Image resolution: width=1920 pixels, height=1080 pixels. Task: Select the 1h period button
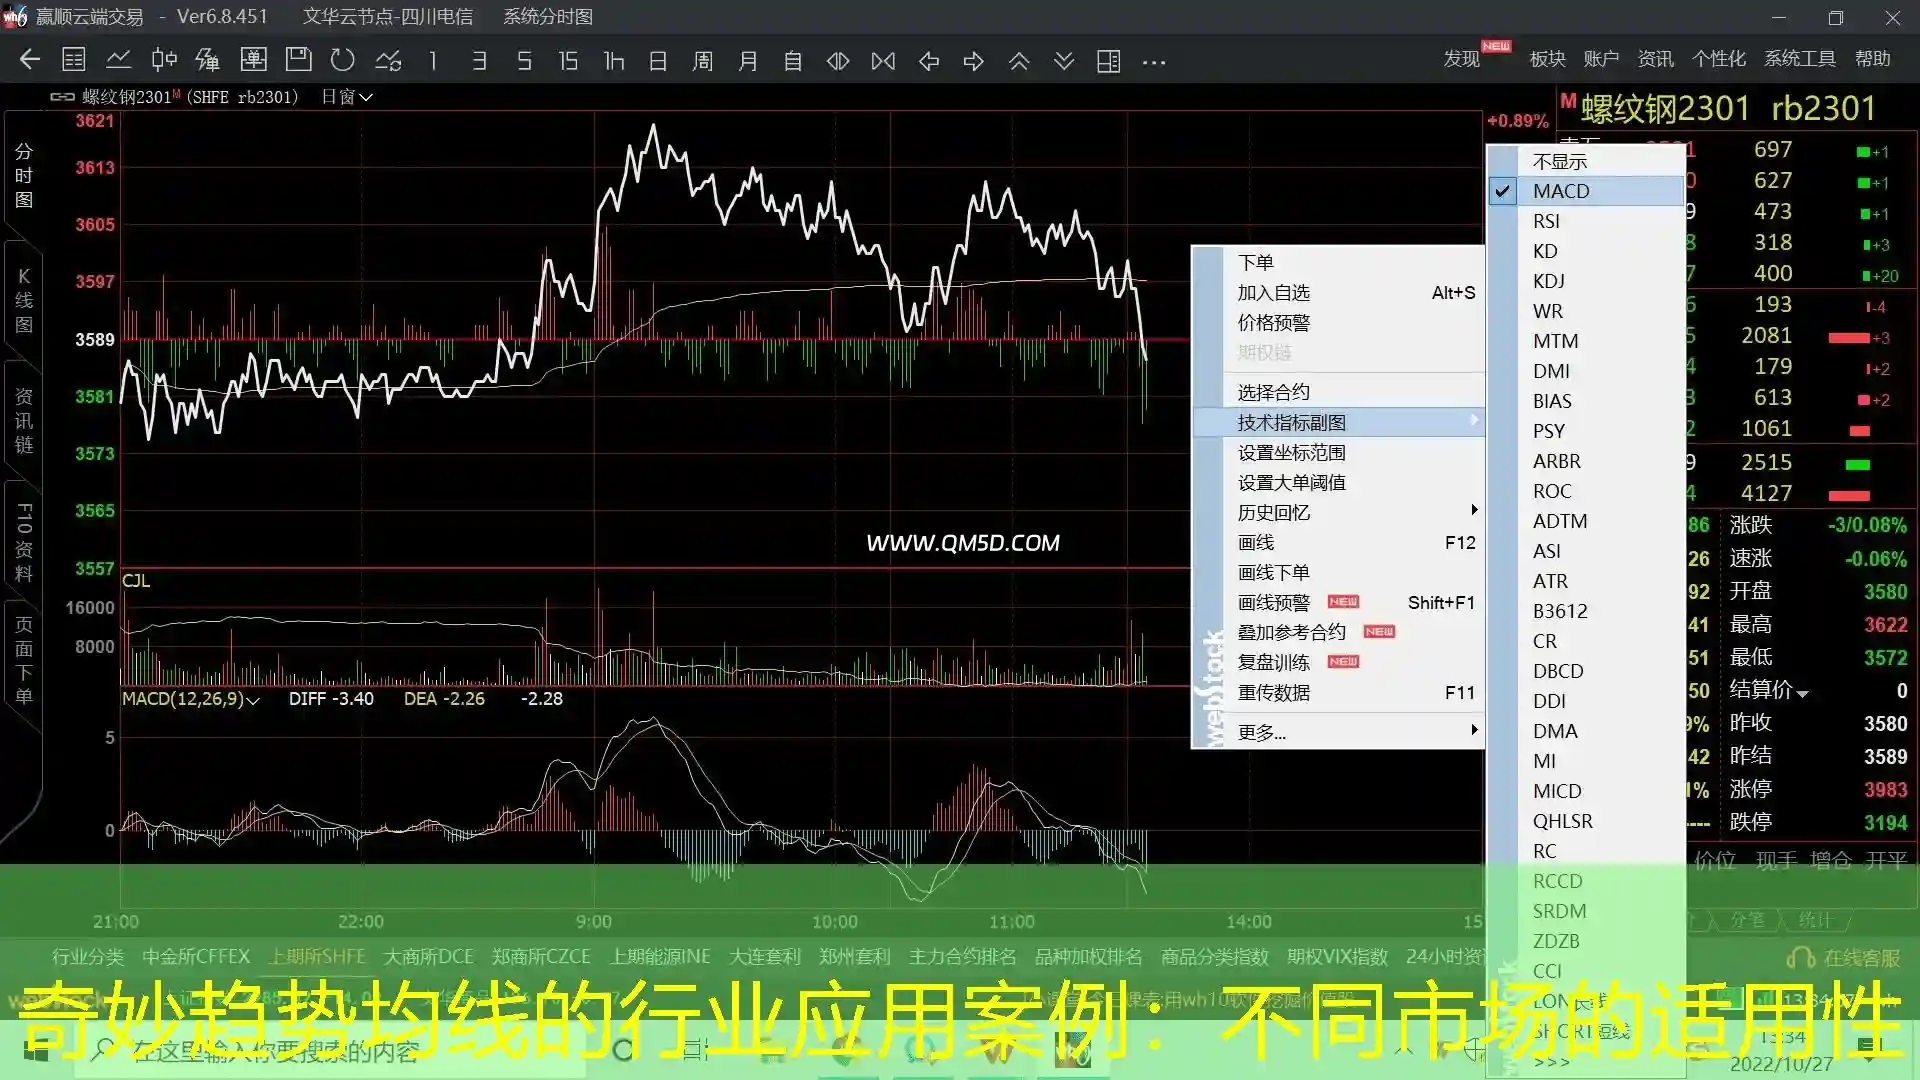coord(614,61)
